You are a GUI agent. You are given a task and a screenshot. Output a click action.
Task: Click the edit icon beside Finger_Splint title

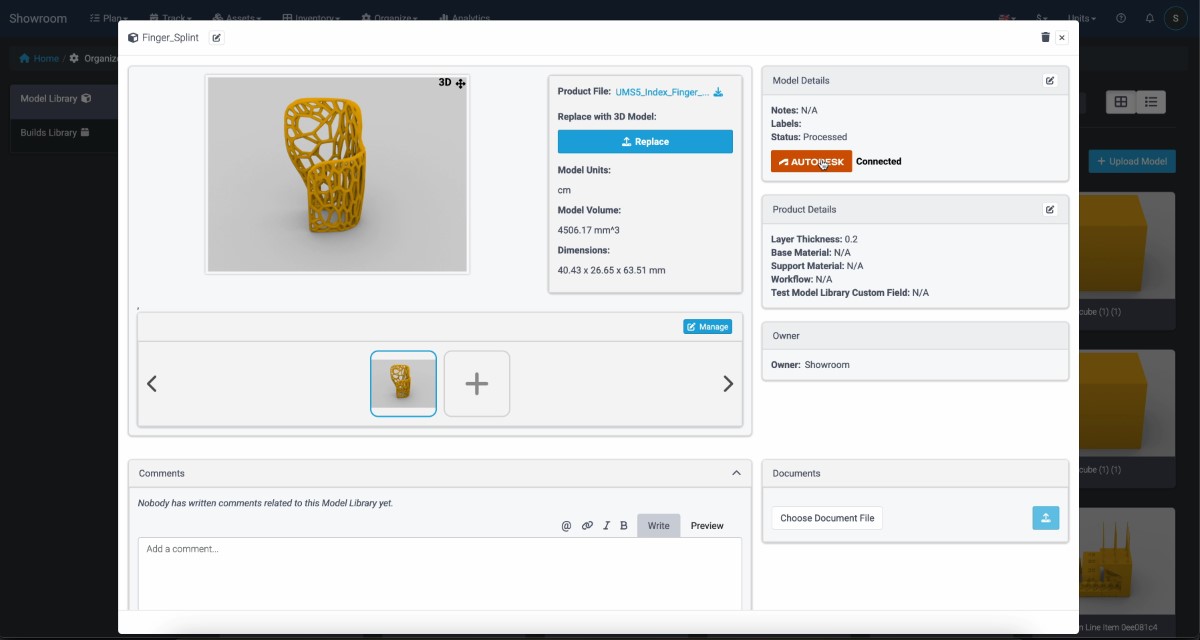coord(217,38)
